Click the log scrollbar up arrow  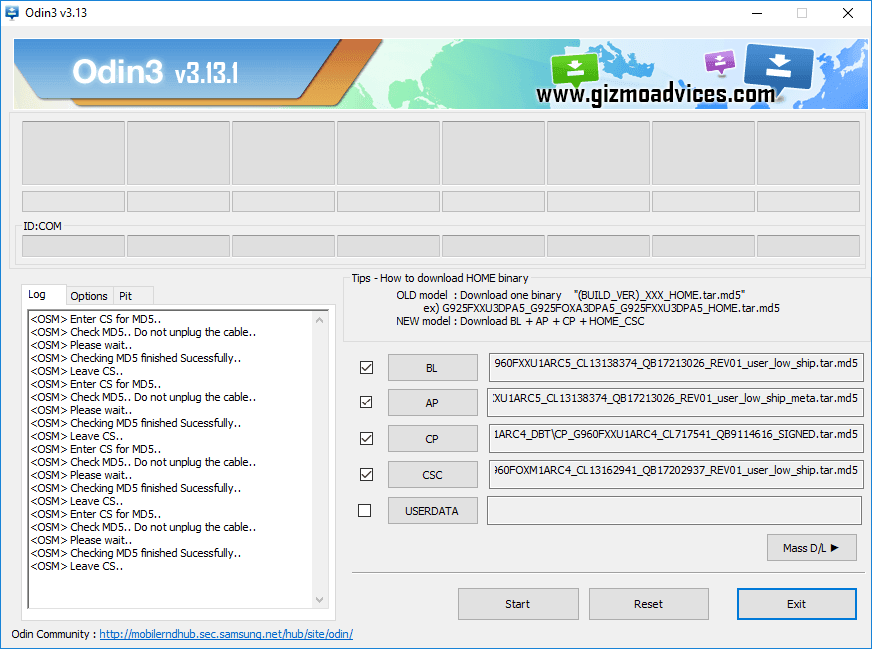coord(319,320)
